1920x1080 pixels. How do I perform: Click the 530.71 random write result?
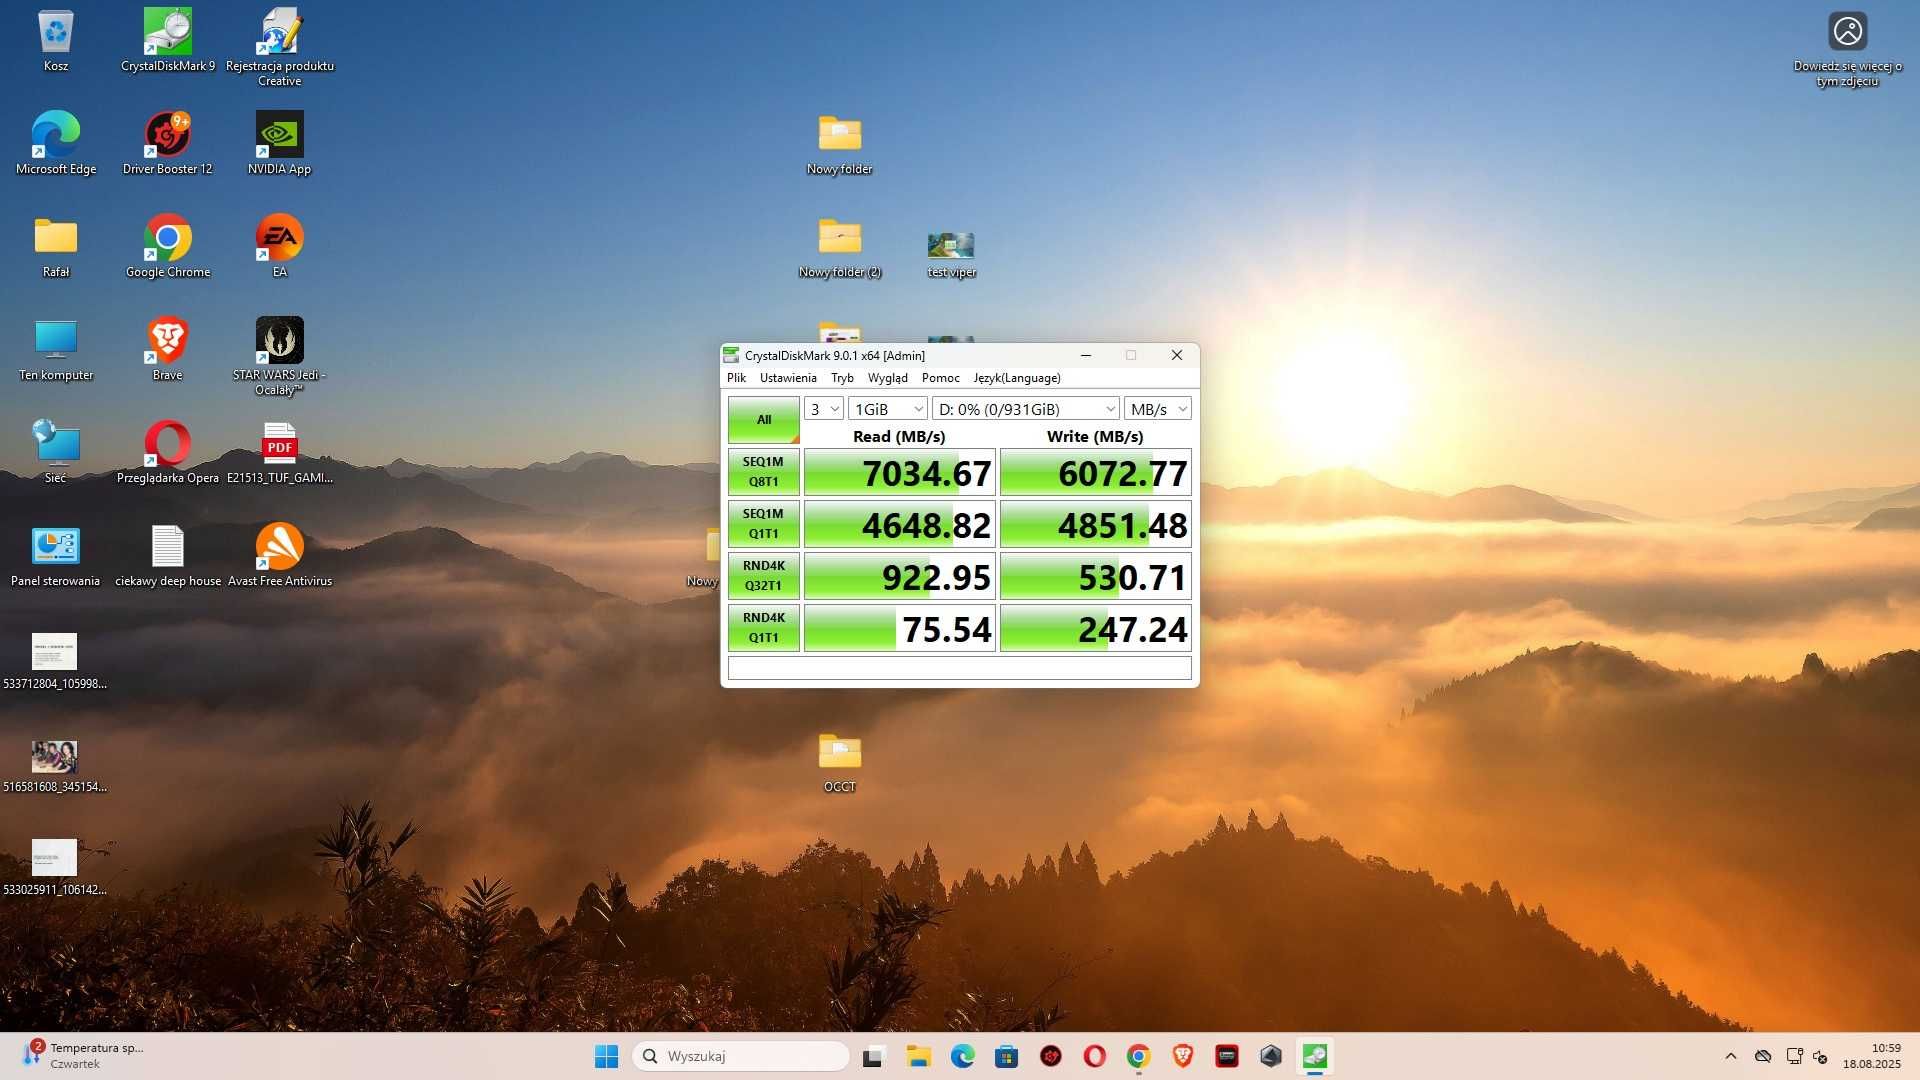[1096, 576]
